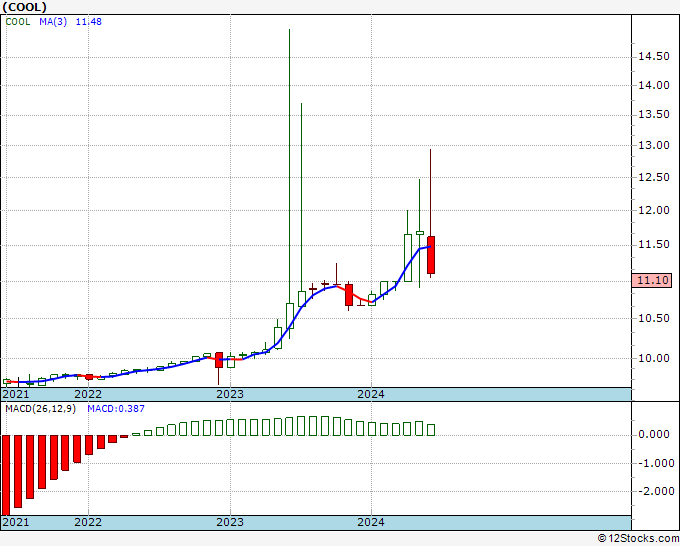Click the first red MACD histogram bar
The width and height of the screenshot is (680, 546).
coord(6,475)
